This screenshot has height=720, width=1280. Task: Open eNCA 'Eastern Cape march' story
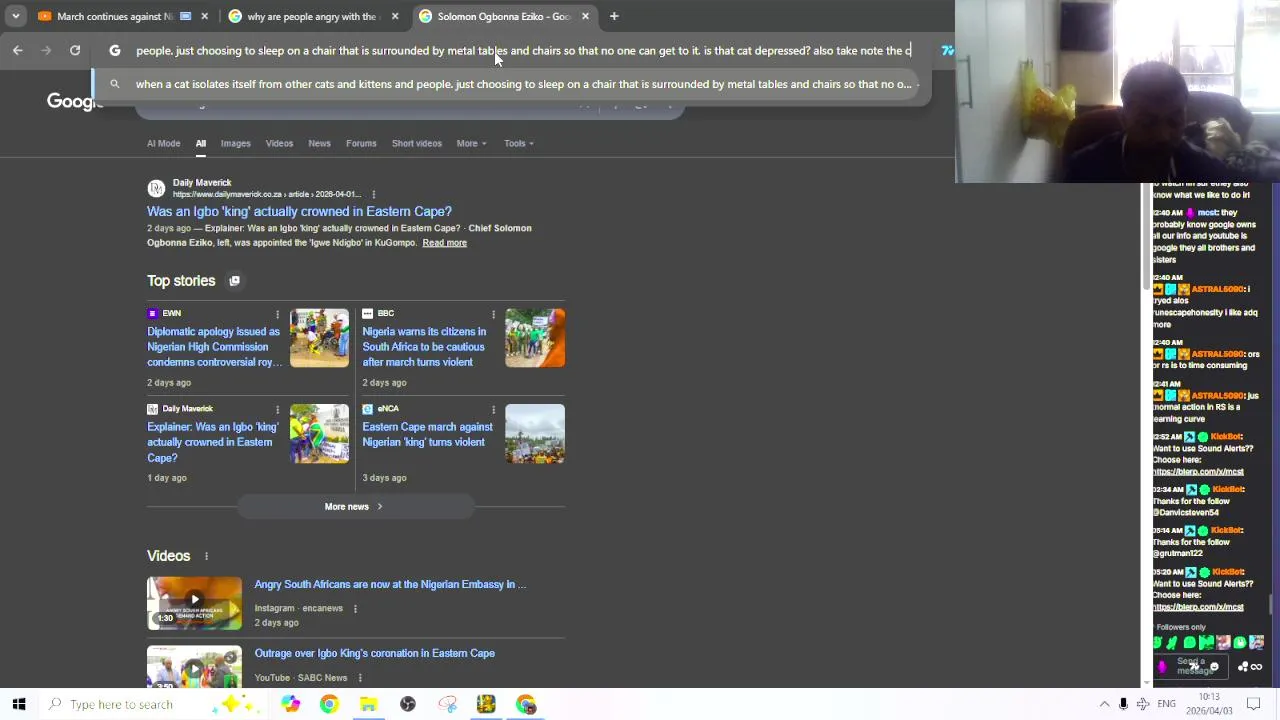[x=427, y=434]
